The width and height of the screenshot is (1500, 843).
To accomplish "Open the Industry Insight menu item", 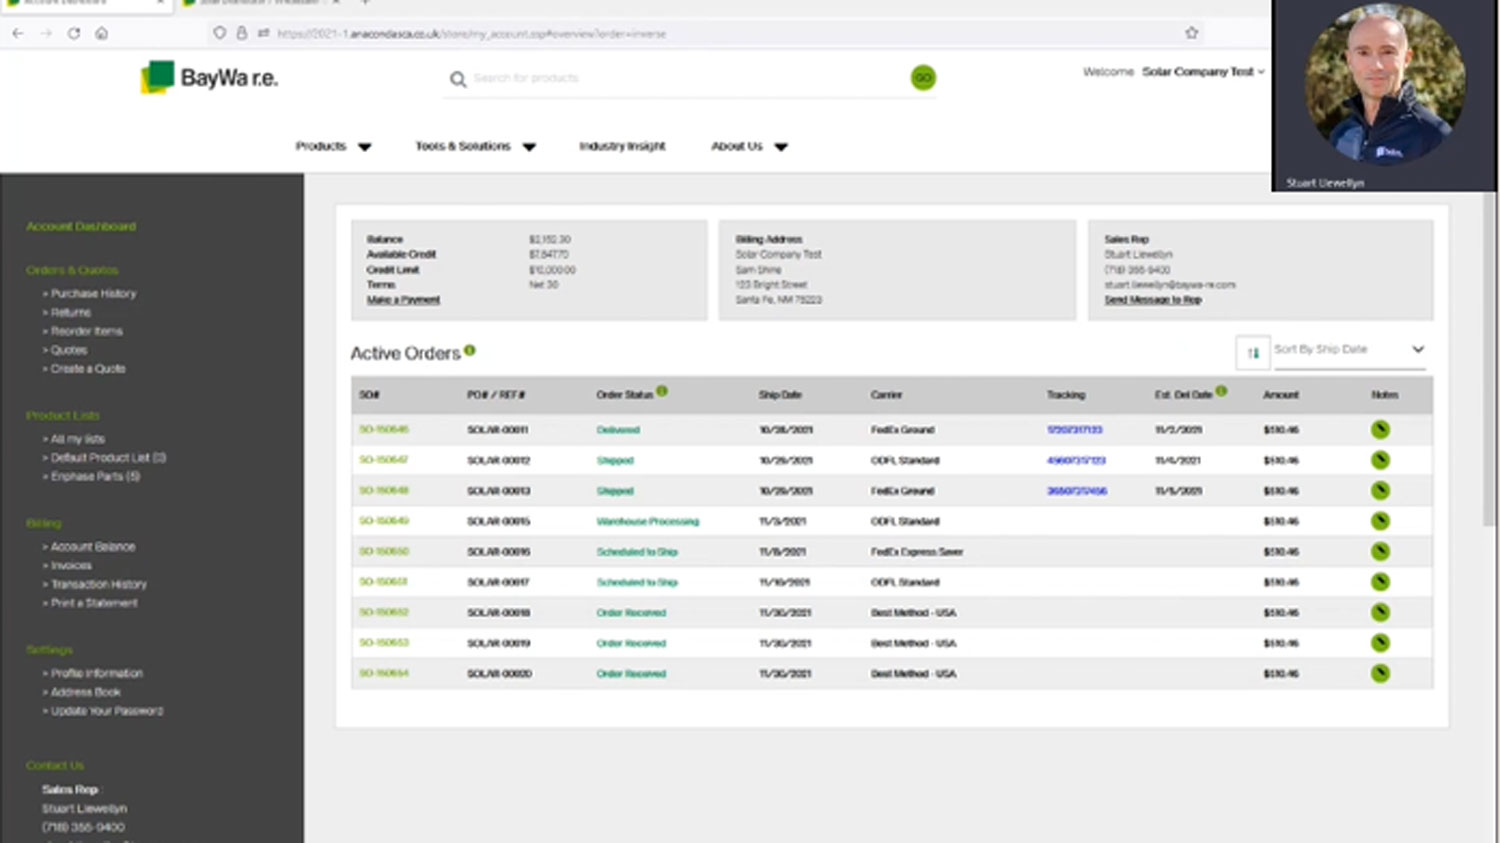I will point(622,146).
